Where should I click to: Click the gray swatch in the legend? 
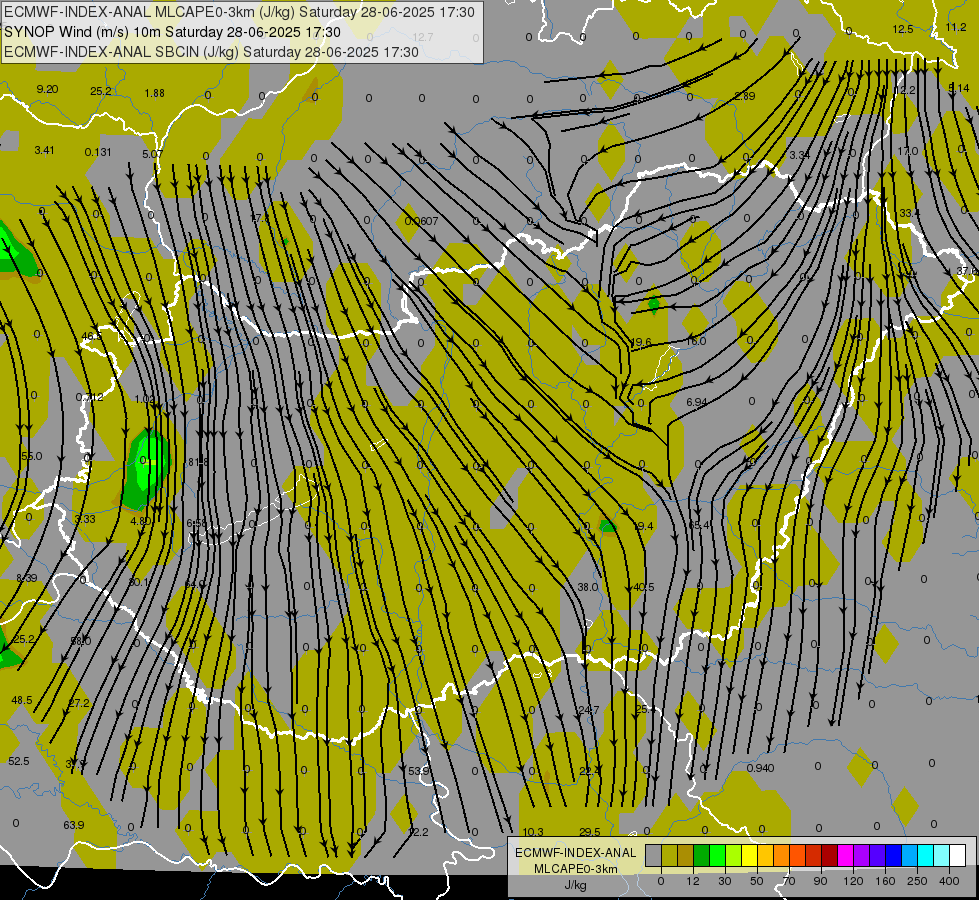tap(653, 856)
